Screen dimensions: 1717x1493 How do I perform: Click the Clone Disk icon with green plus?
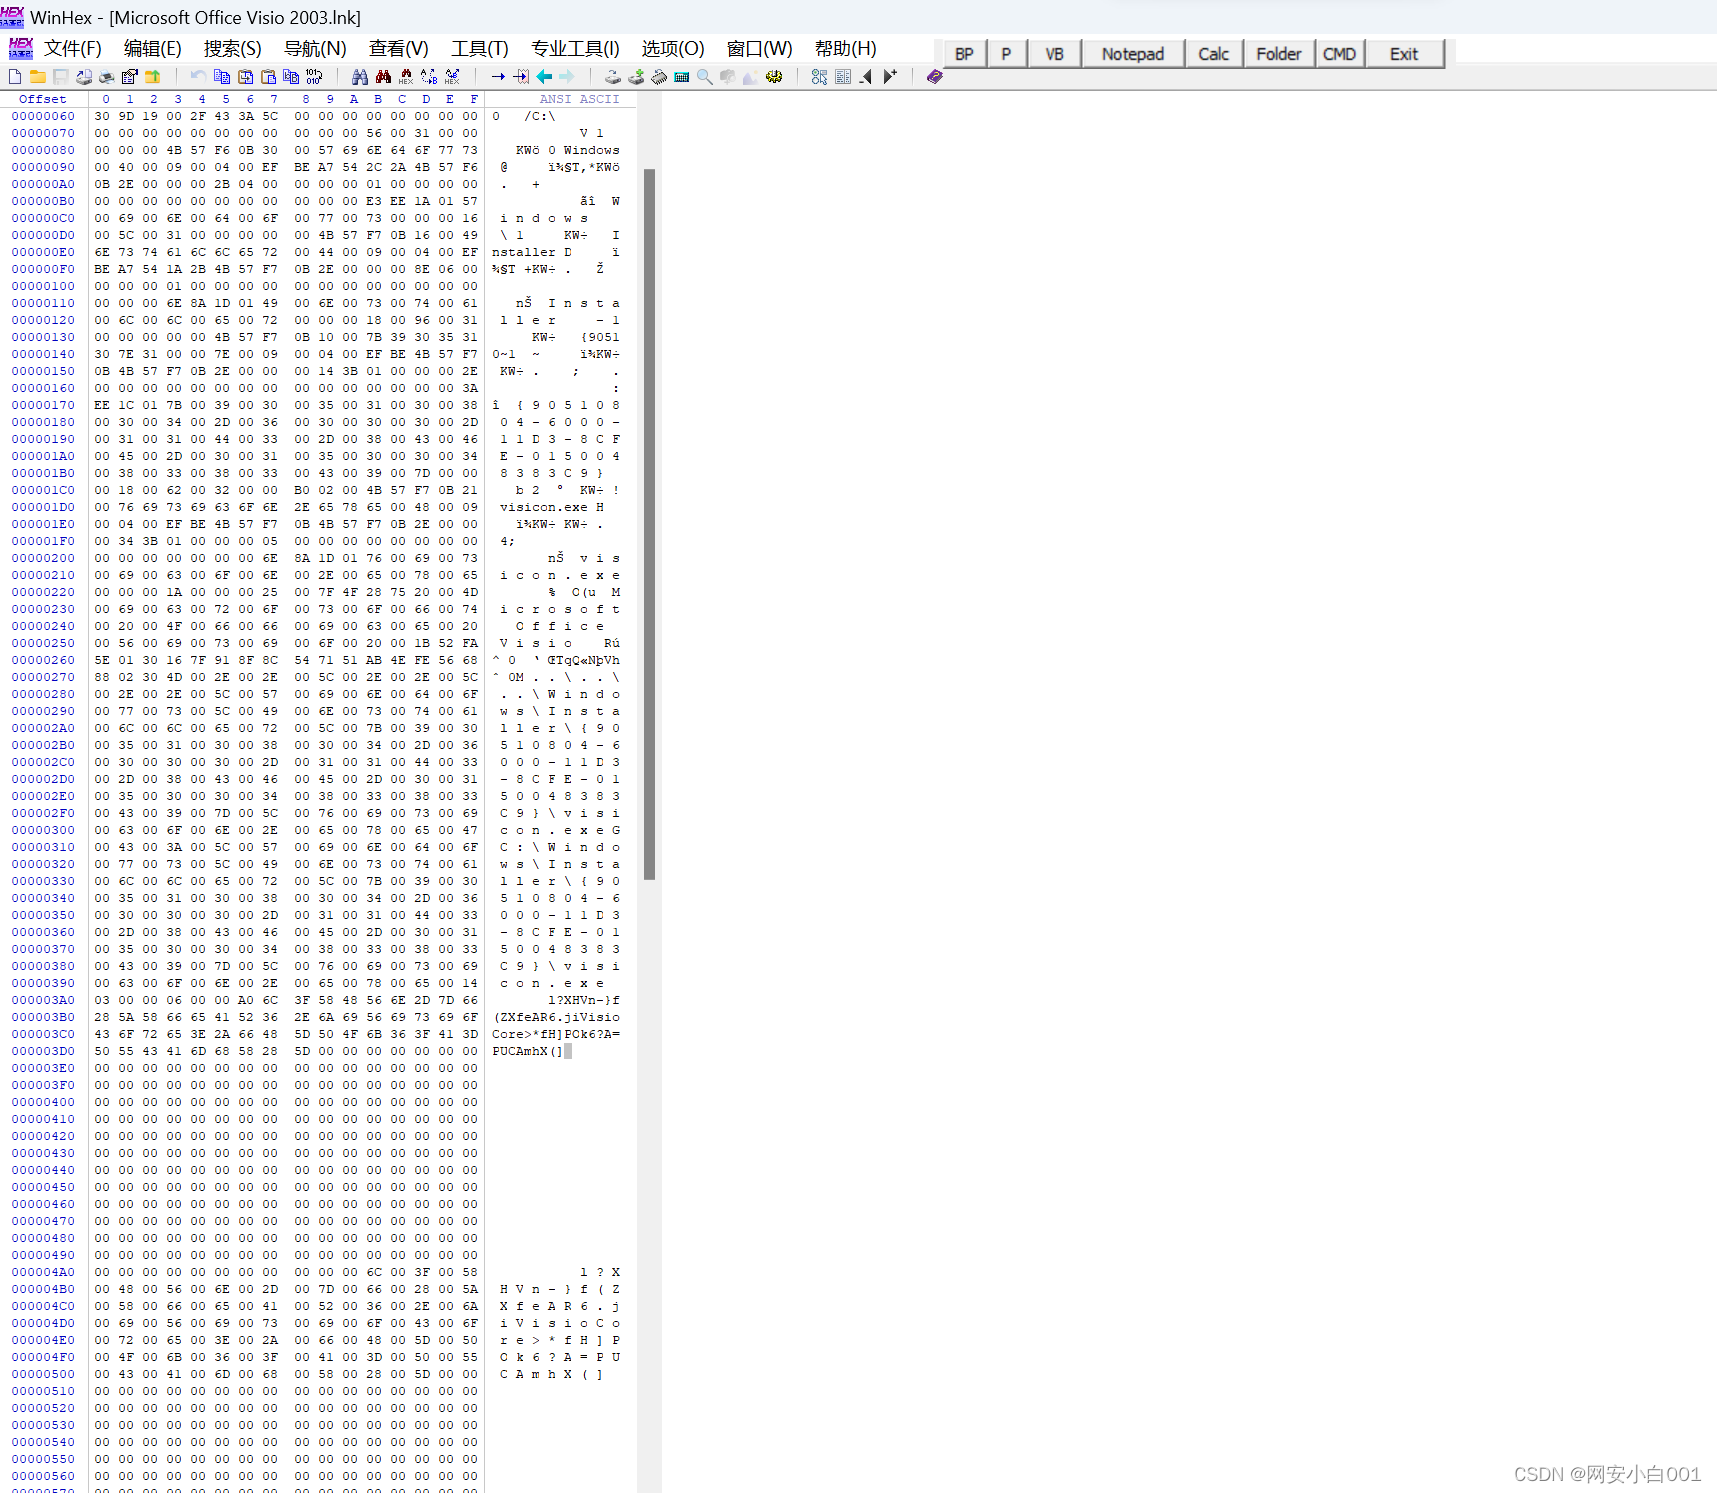point(636,77)
